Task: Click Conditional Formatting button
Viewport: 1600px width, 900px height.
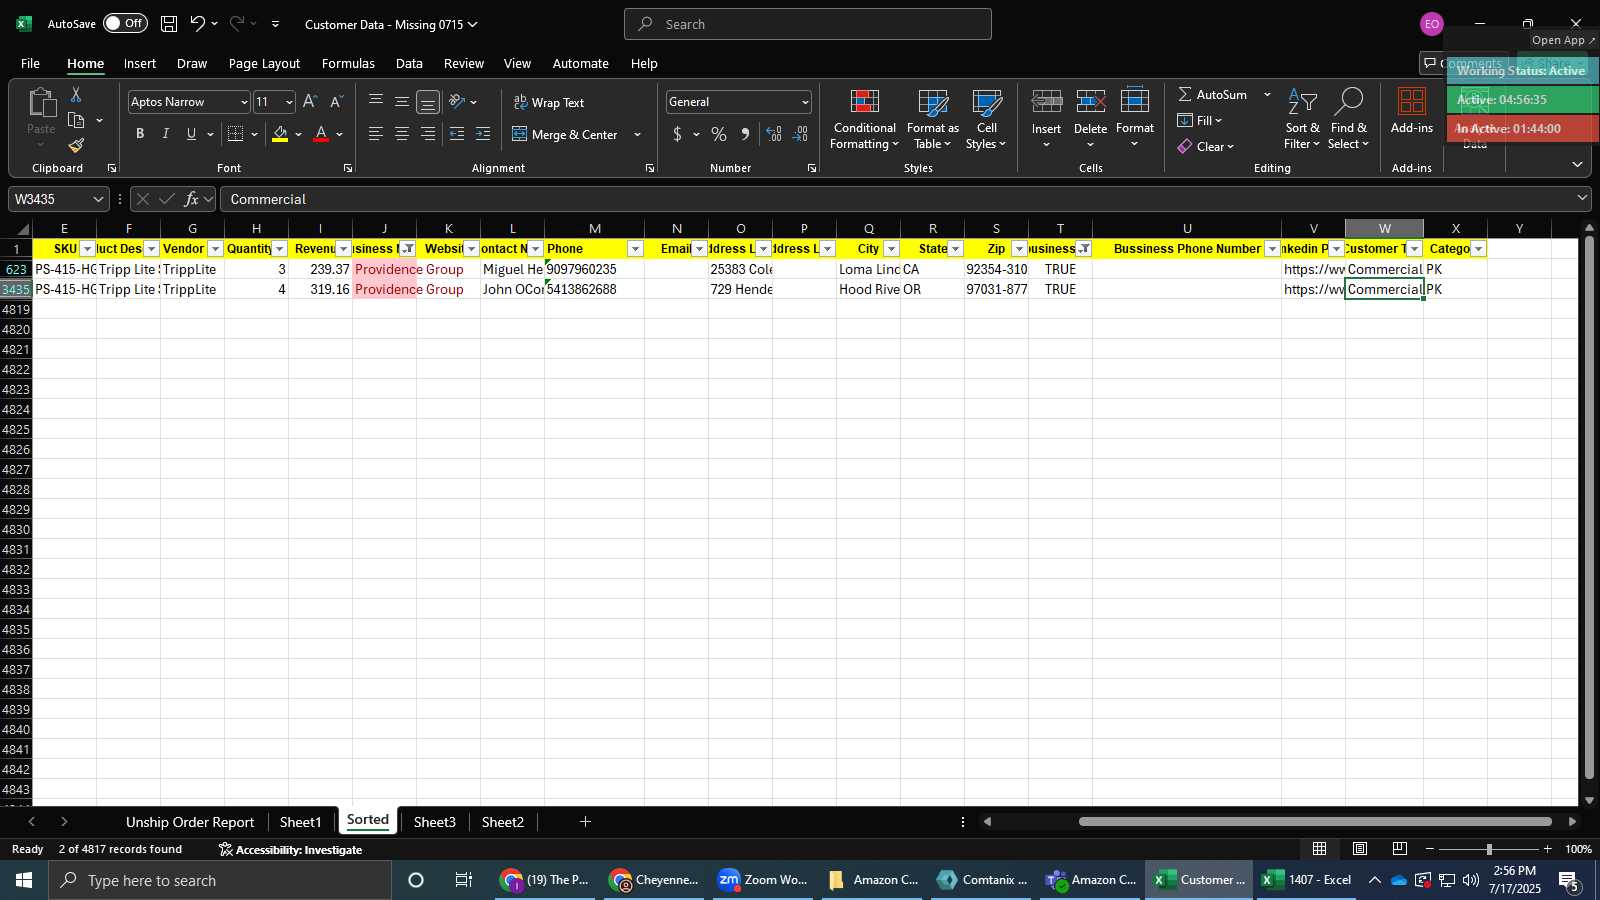Action: pyautogui.click(x=865, y=120)
